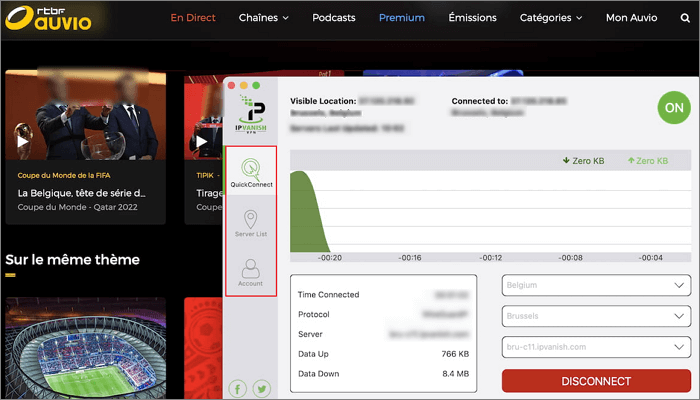Click the Data Down 8.4 MB value
700x400 pixels.
(x=455, y=374)
